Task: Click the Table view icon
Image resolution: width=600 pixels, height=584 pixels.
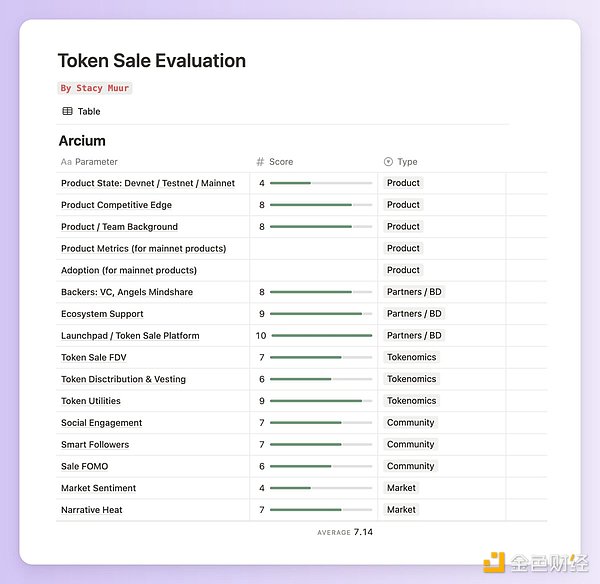Action: point(67,112)
